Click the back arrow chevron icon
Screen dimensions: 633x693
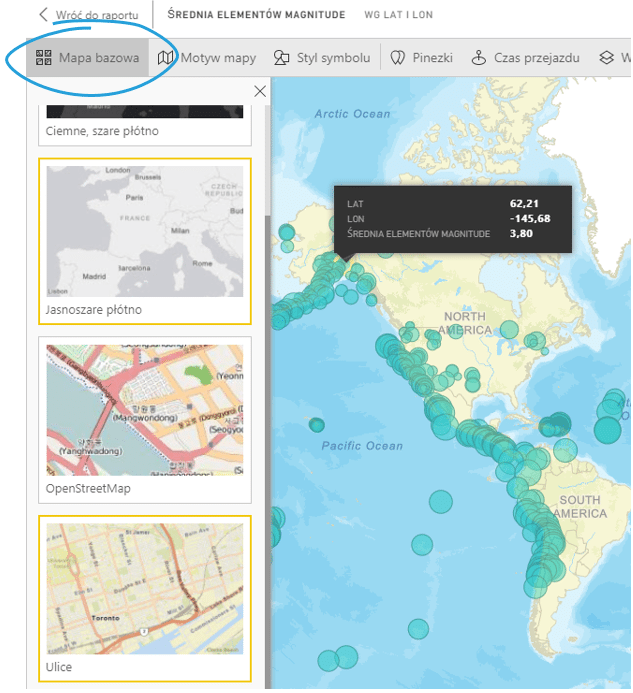[x=43, y=15]
